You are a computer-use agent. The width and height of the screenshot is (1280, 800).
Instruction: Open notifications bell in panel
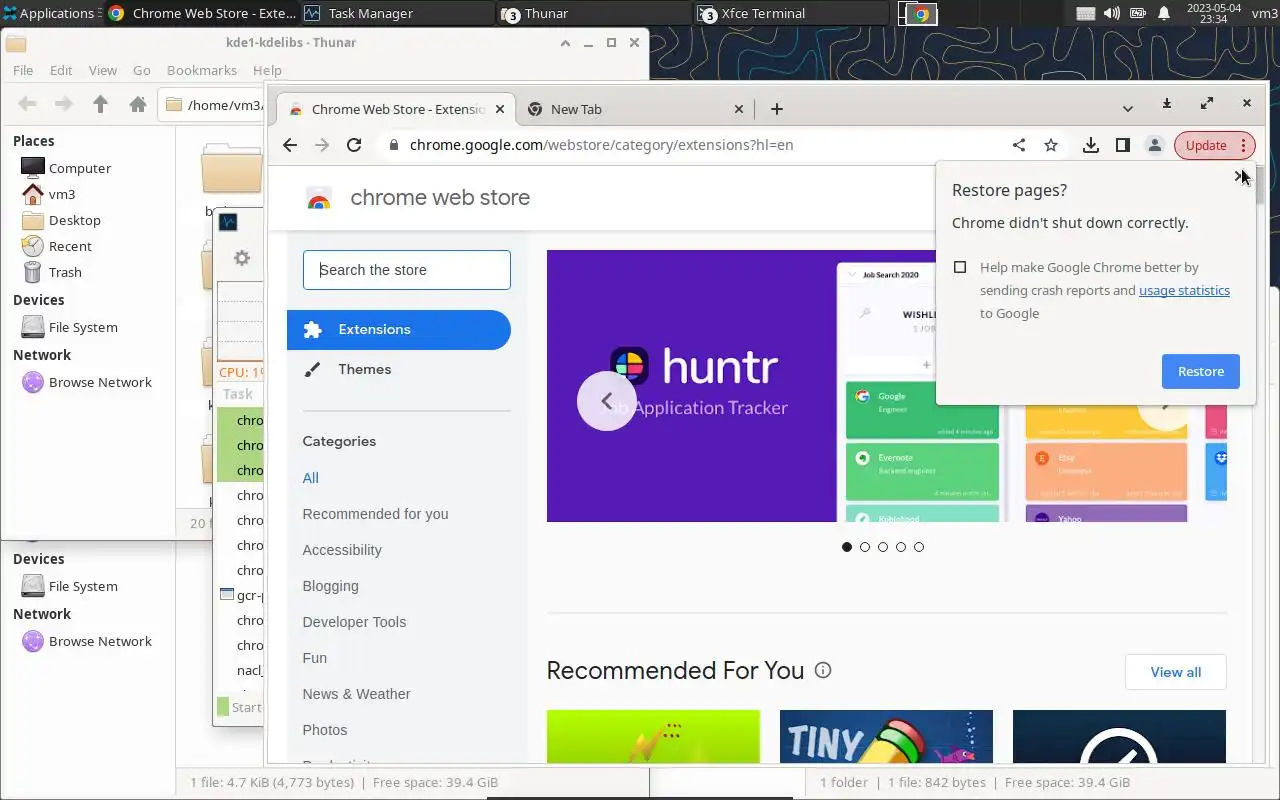[x=1164, y=13]
